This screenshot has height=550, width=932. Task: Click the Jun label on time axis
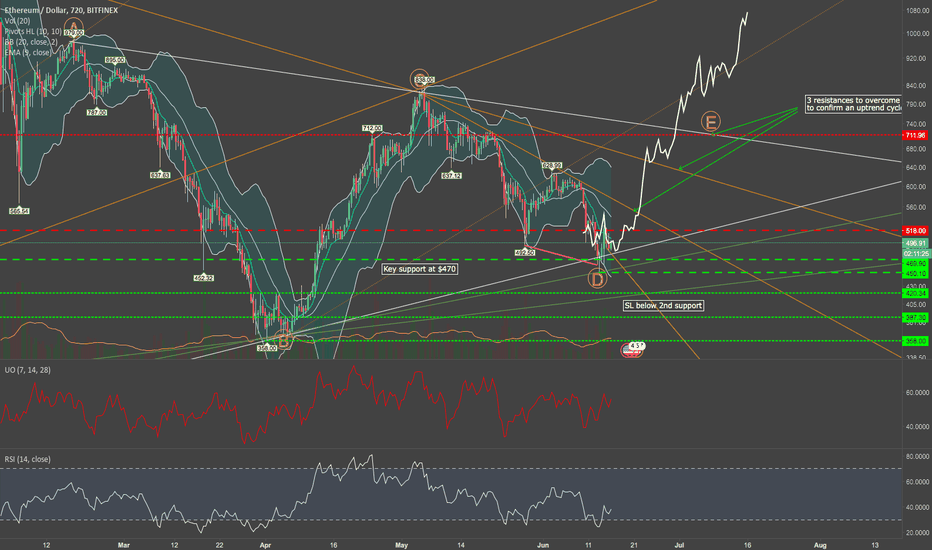pyautogui.click(x=543, y=545)
